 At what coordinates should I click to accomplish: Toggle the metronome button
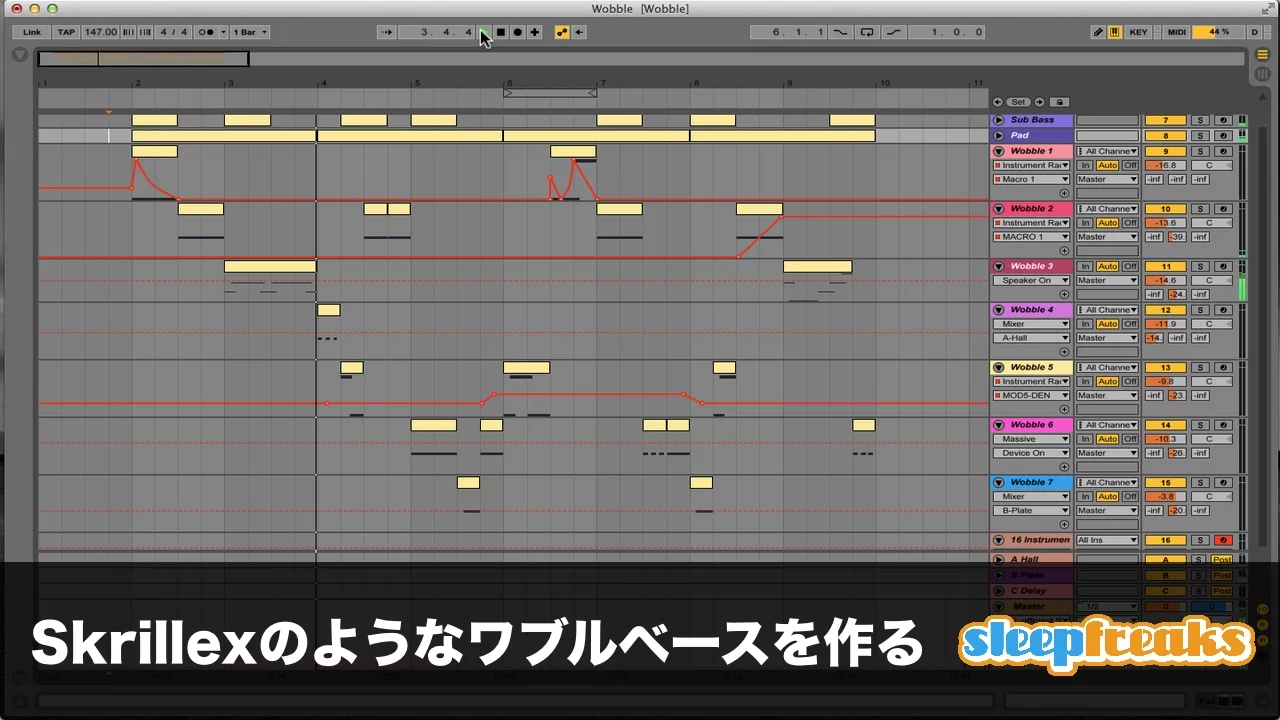point(206,32)
